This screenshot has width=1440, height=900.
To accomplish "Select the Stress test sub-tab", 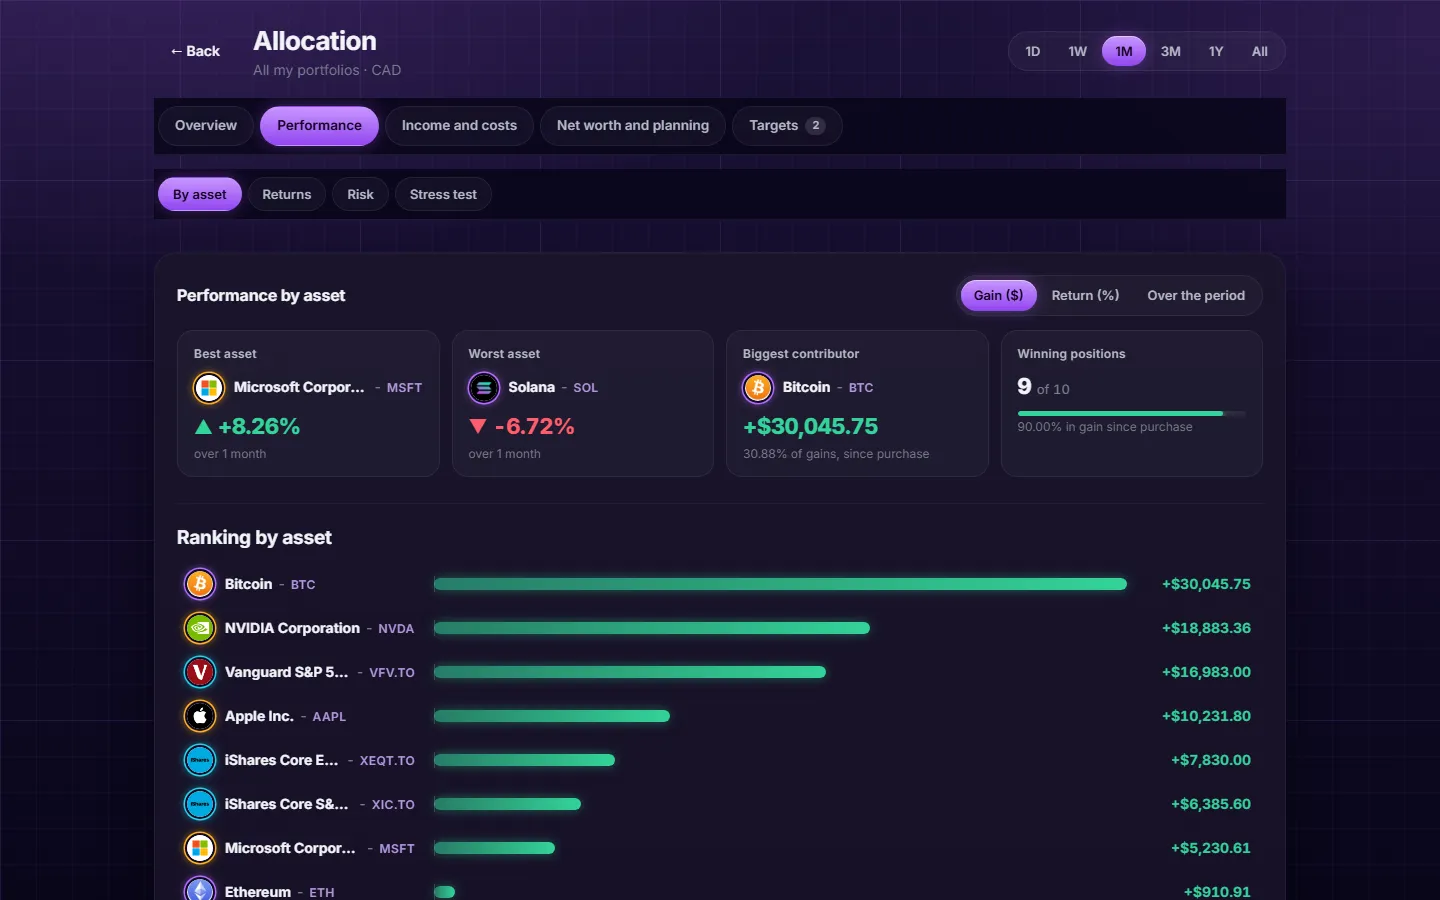I will (x=443, y=195).
